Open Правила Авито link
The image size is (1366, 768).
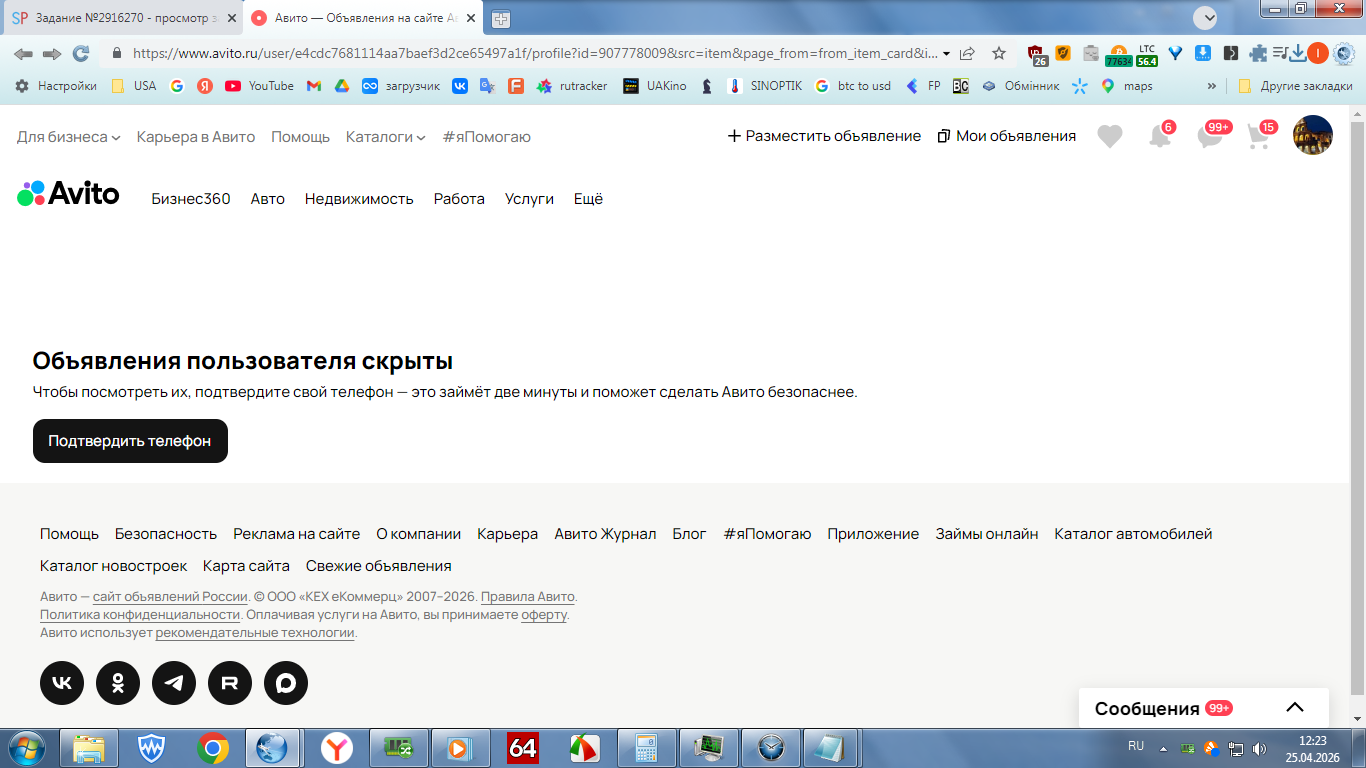pos(528,596)
